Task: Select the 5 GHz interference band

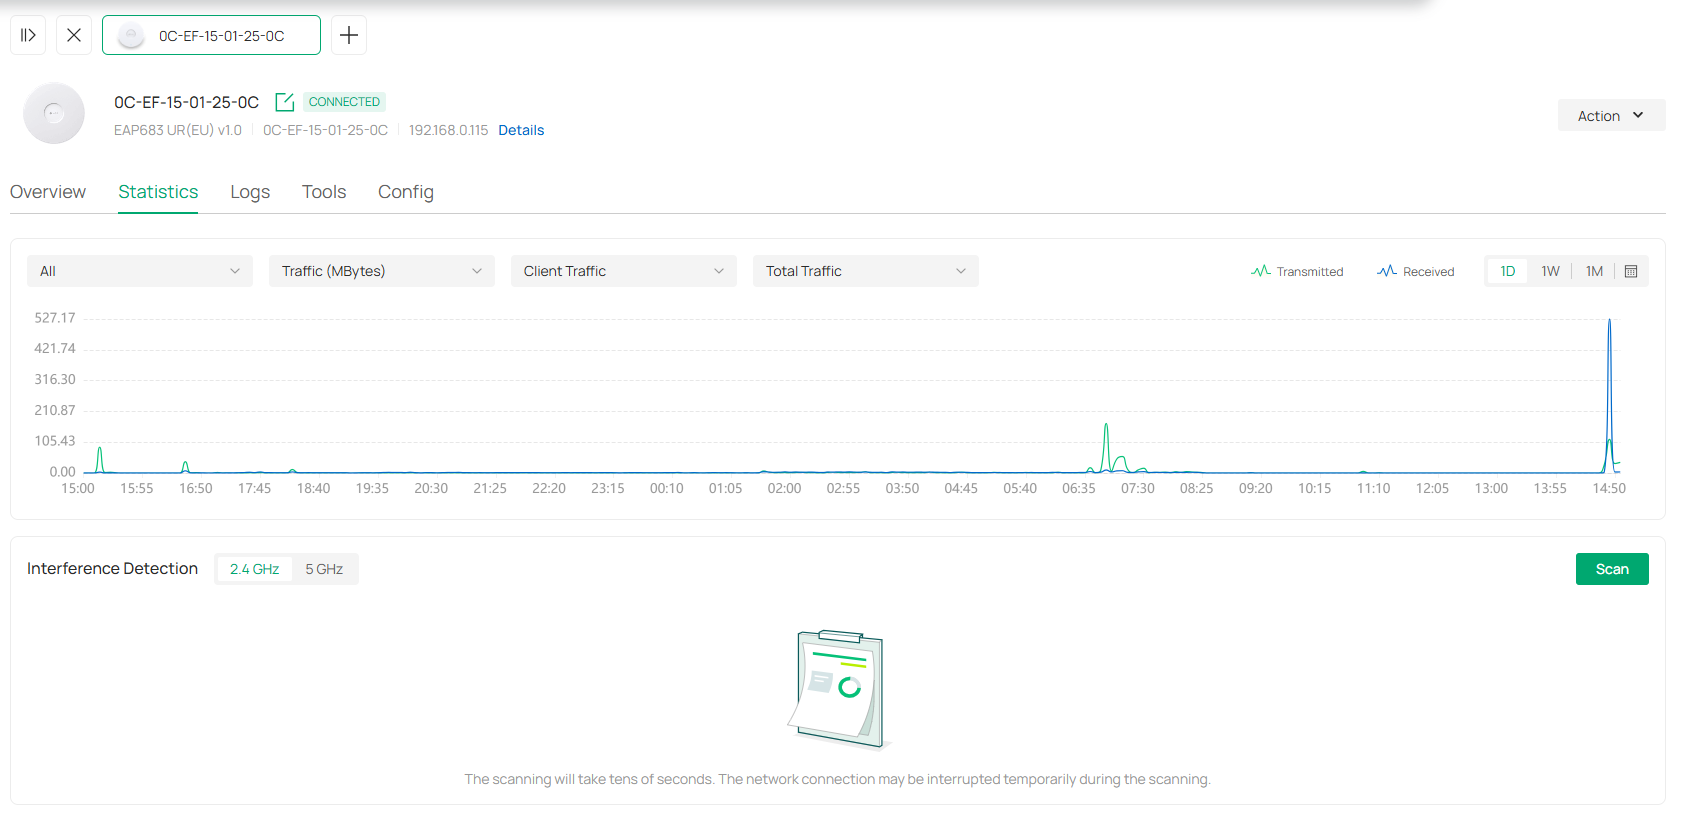Action: pos(324,569)
